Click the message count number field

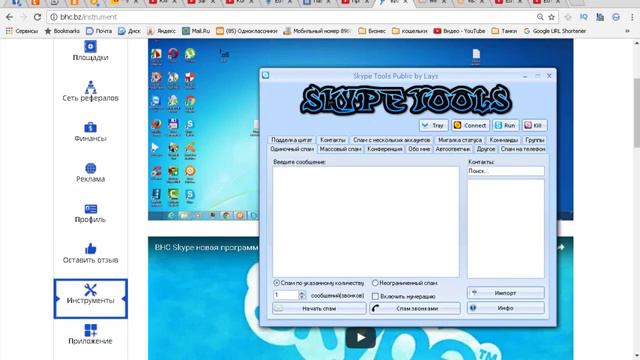(286, 295)
